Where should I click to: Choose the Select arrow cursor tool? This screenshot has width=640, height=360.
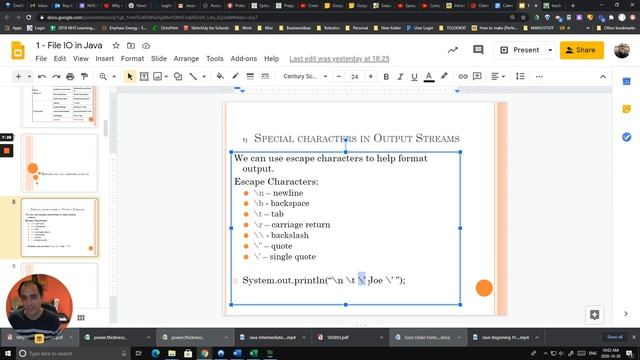(130, 76)
